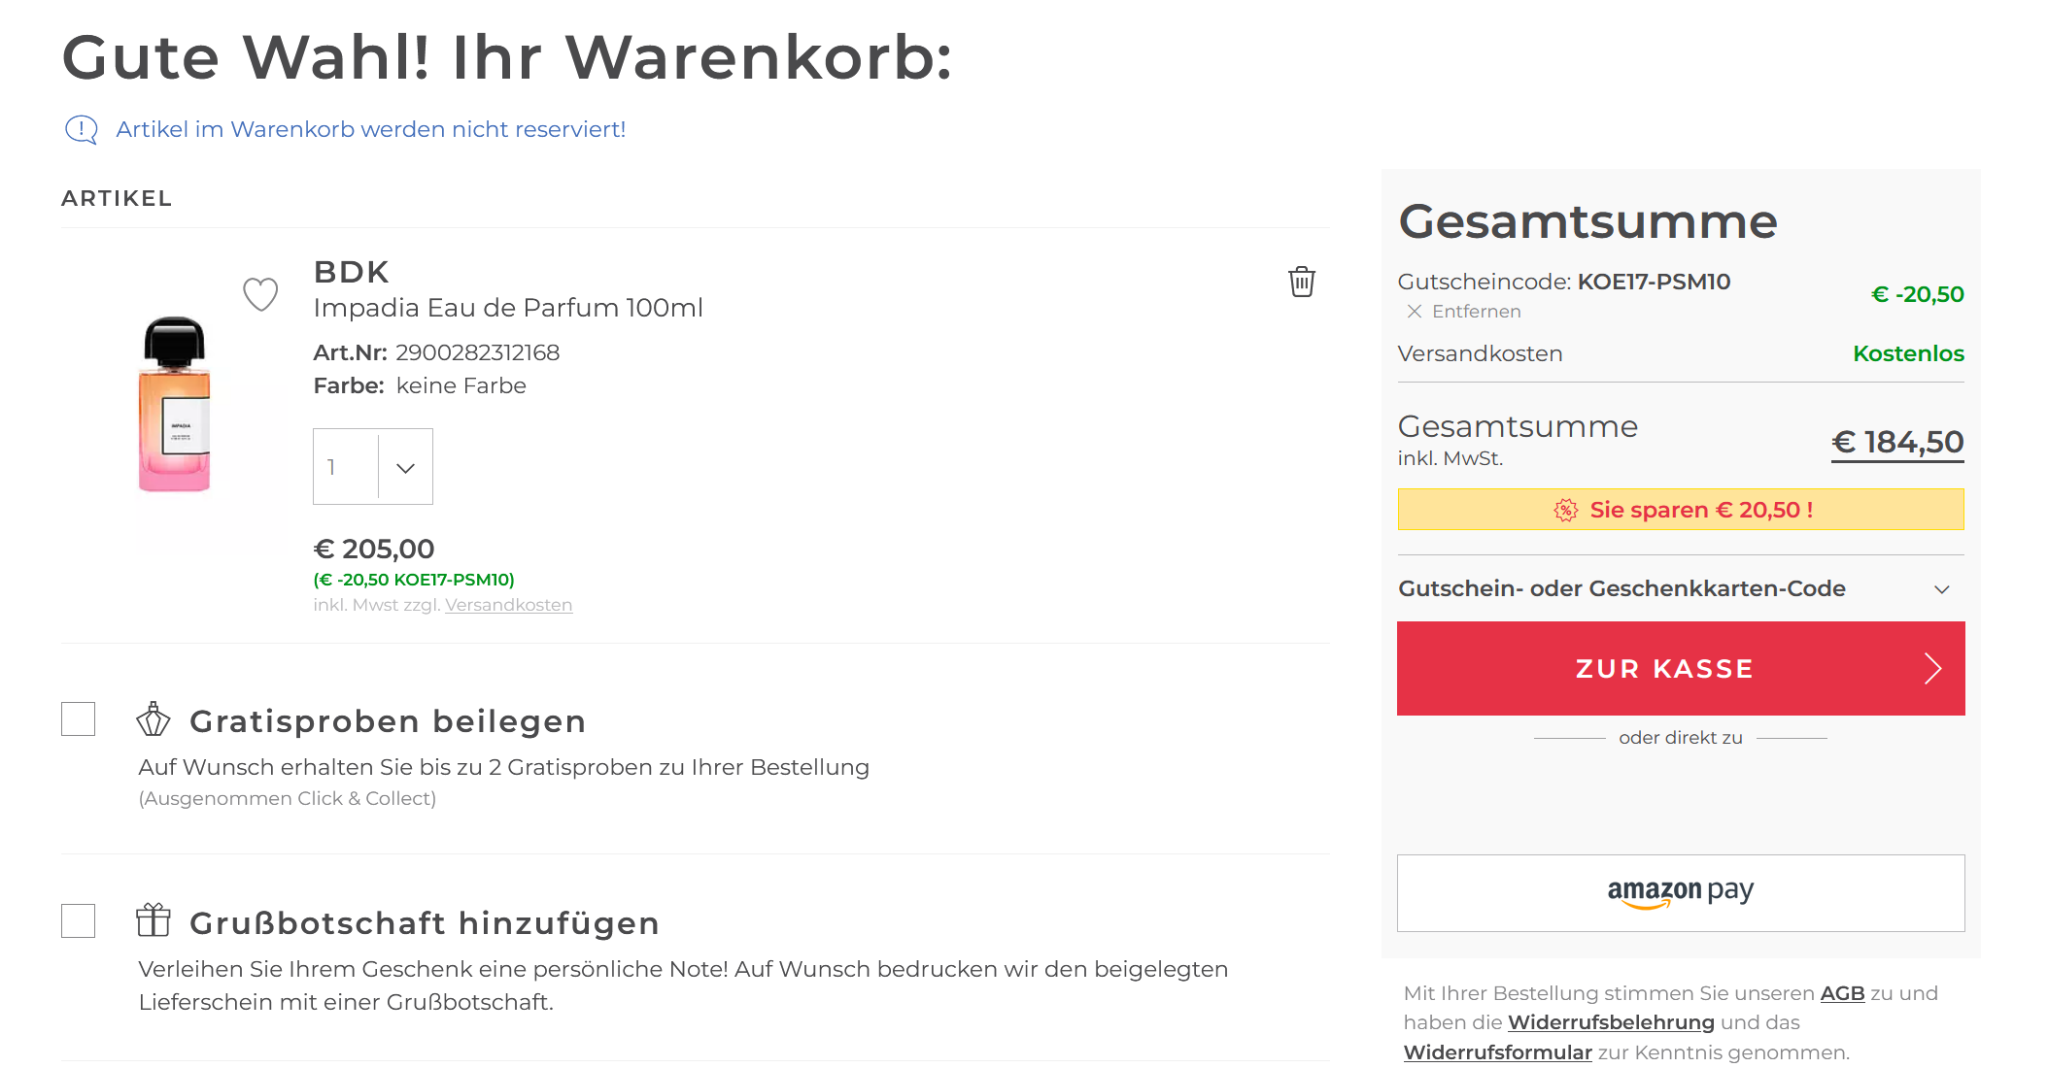The image size is (2048, 1068).
Task: Click quantity field showing 1
Action: tap(346, 467)
